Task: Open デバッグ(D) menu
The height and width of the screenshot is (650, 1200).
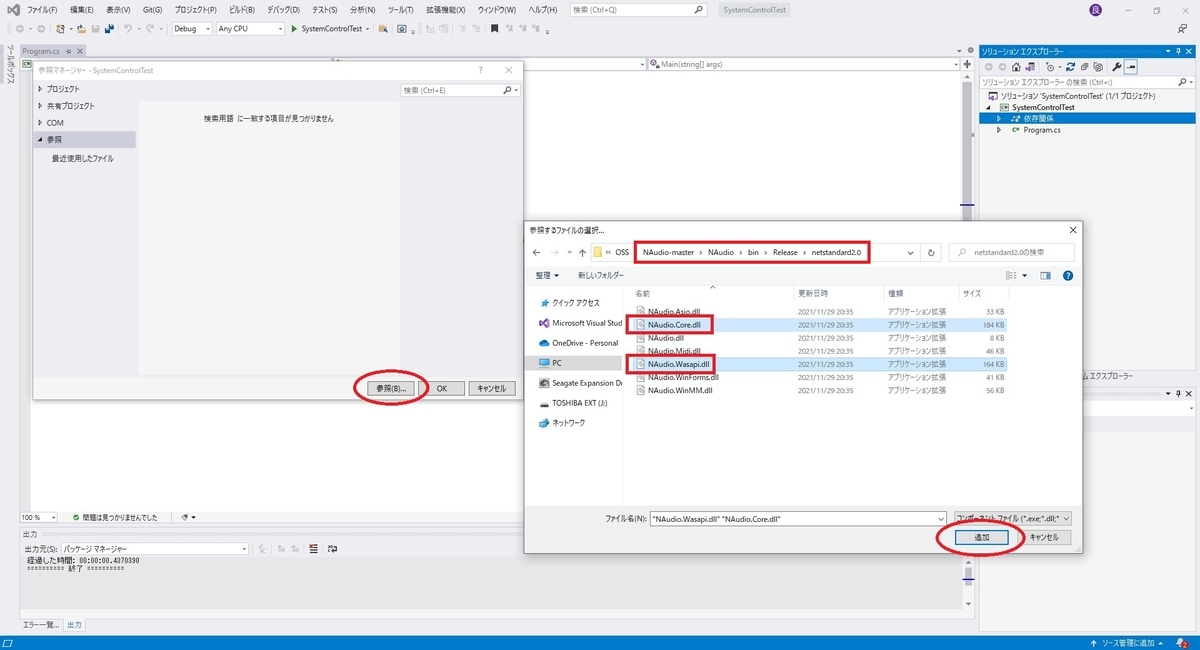Action: (284, 9)
